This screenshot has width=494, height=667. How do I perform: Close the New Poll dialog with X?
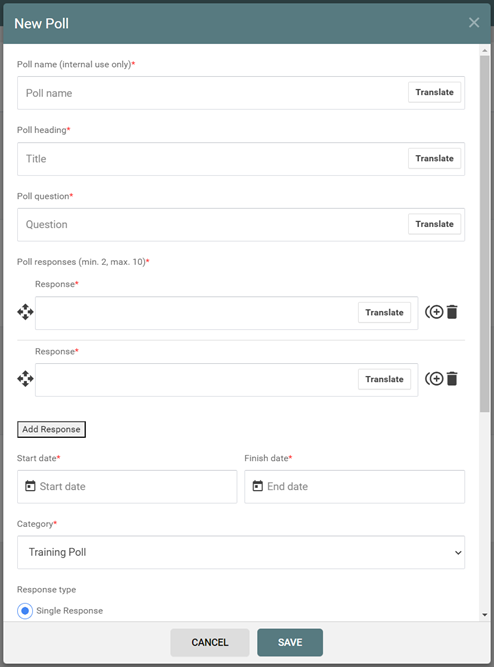coord(474,23)
